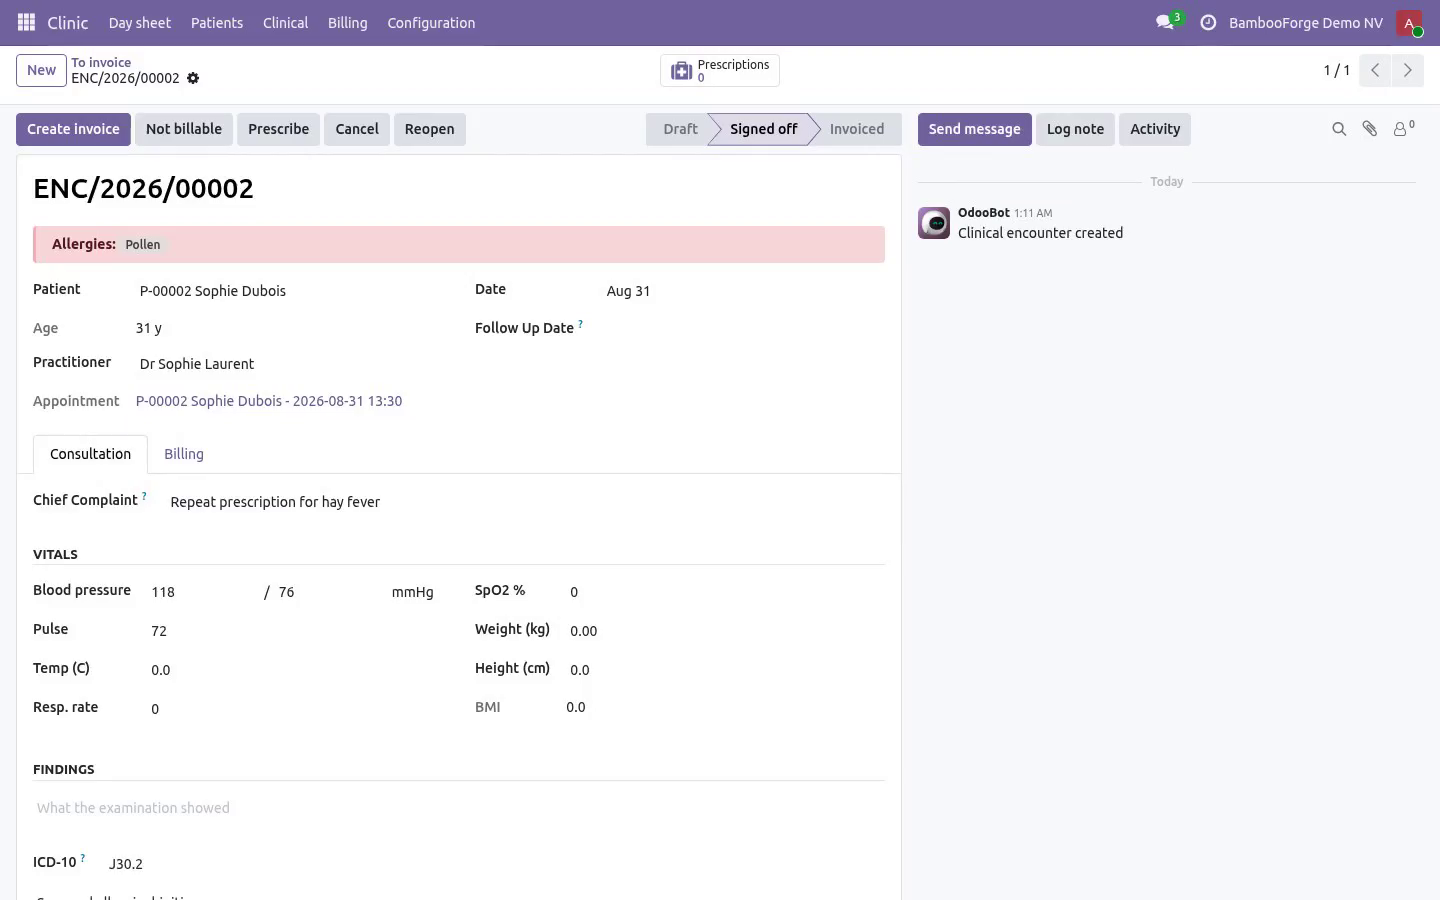Go to the next record arrow

pos(1407,70)
